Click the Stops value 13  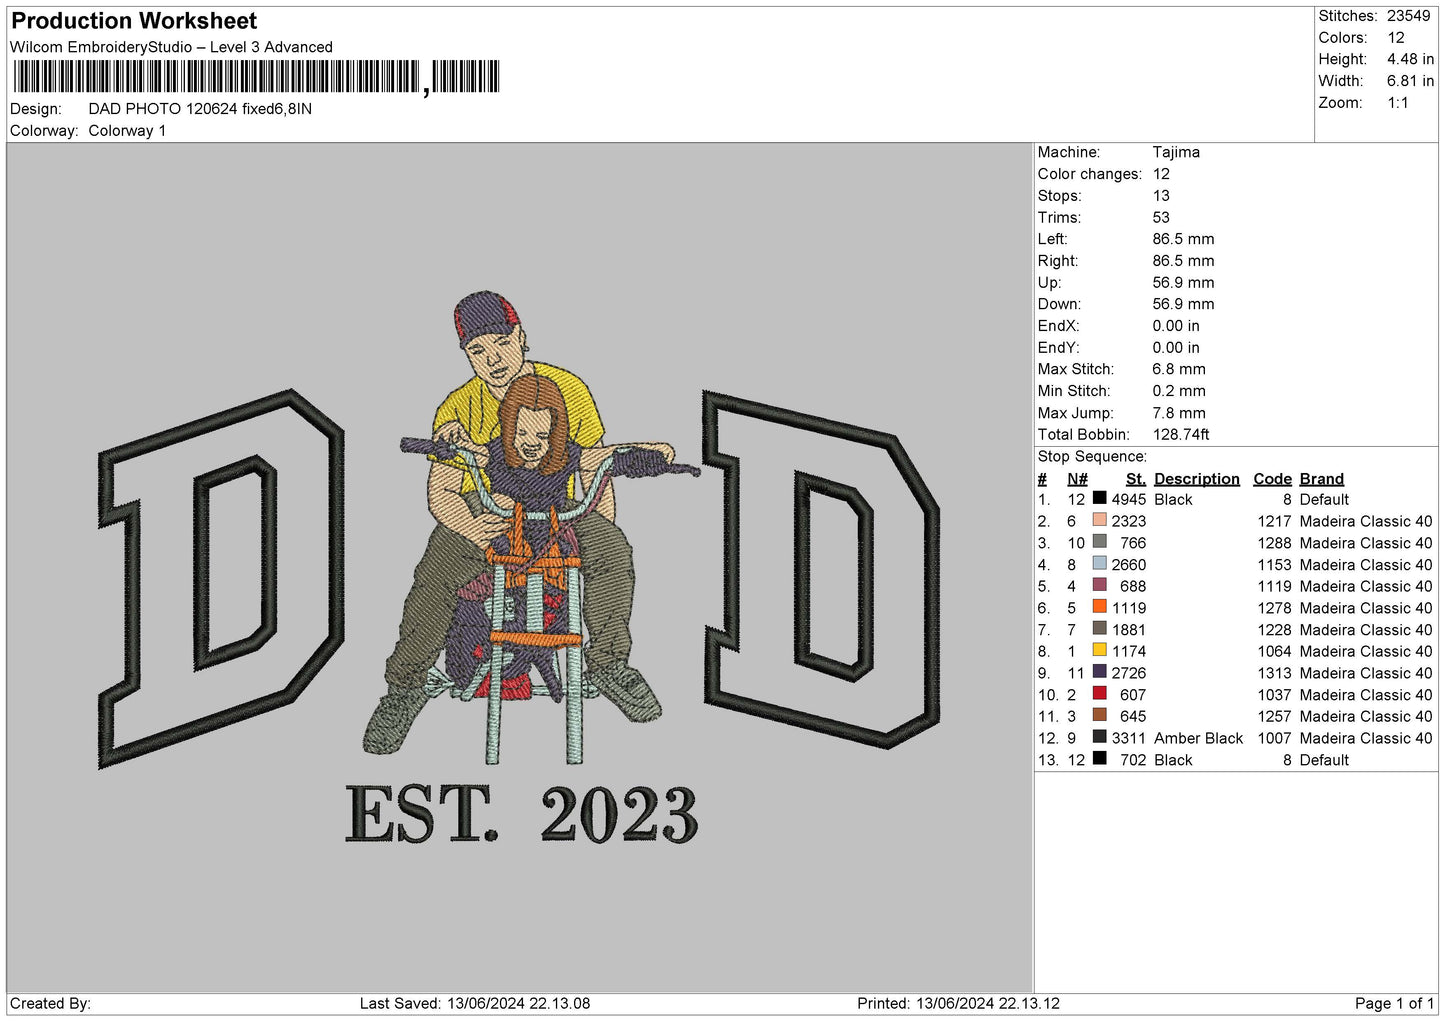click(x=1161, y=196)
